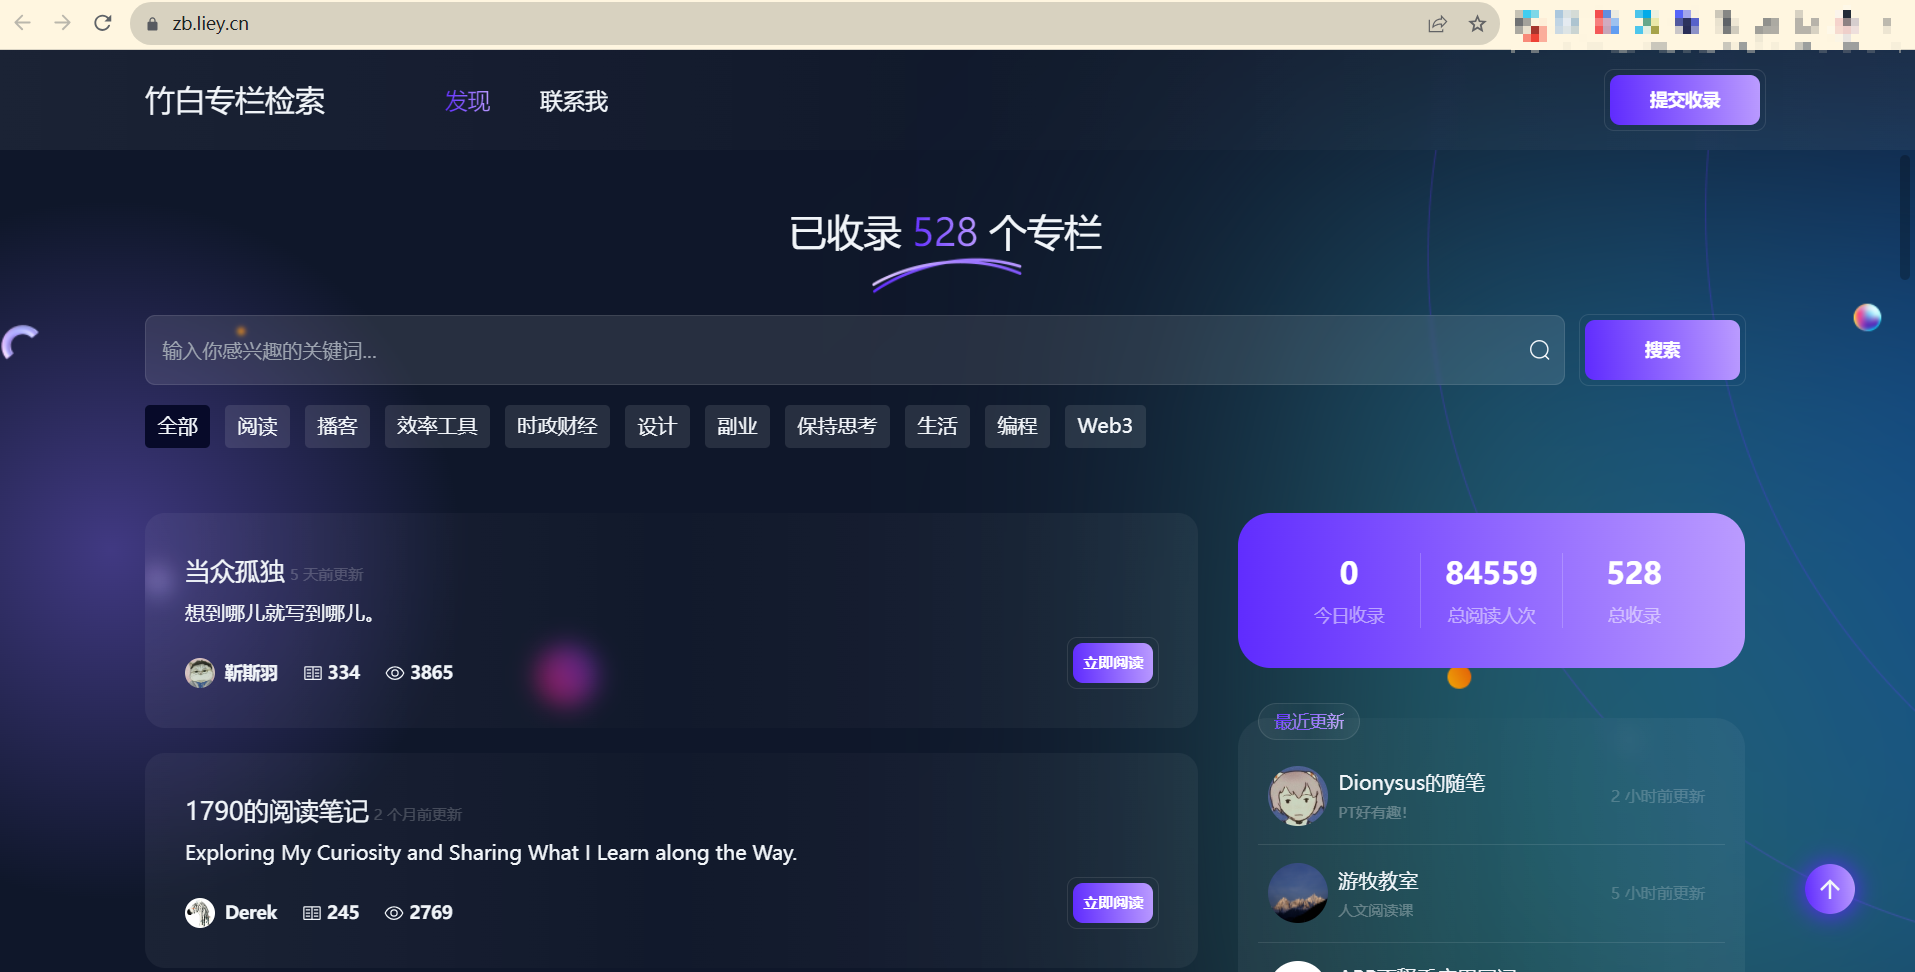1915x972 pixels.
Task: Click the browser forward arrow
Action: coord(62,23)
